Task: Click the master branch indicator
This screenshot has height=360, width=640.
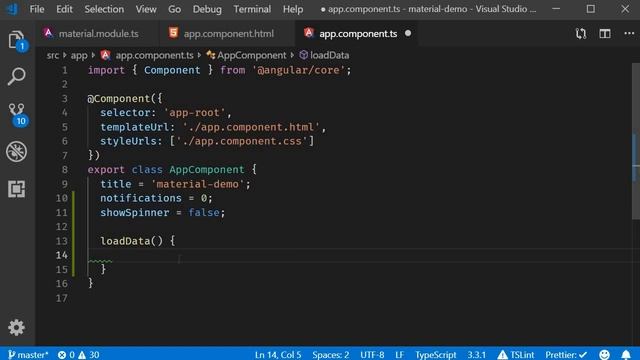Action: [28, 355]
